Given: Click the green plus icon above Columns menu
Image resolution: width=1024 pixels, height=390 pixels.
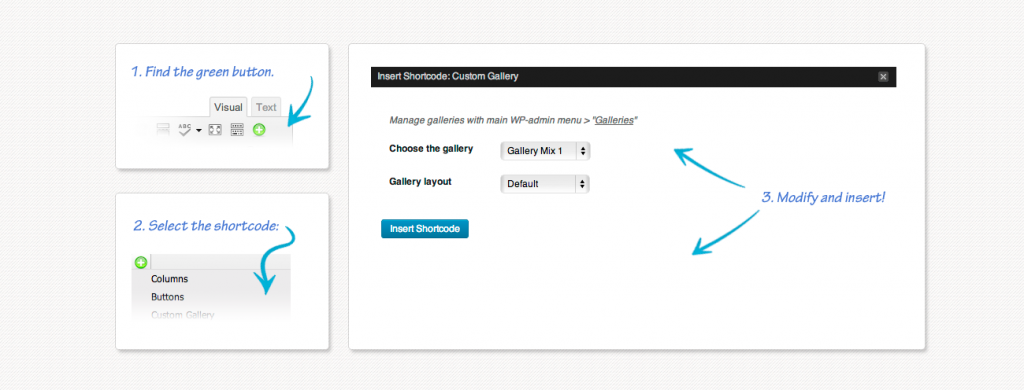Looking at the screenshot, I should tap(141, 263).
